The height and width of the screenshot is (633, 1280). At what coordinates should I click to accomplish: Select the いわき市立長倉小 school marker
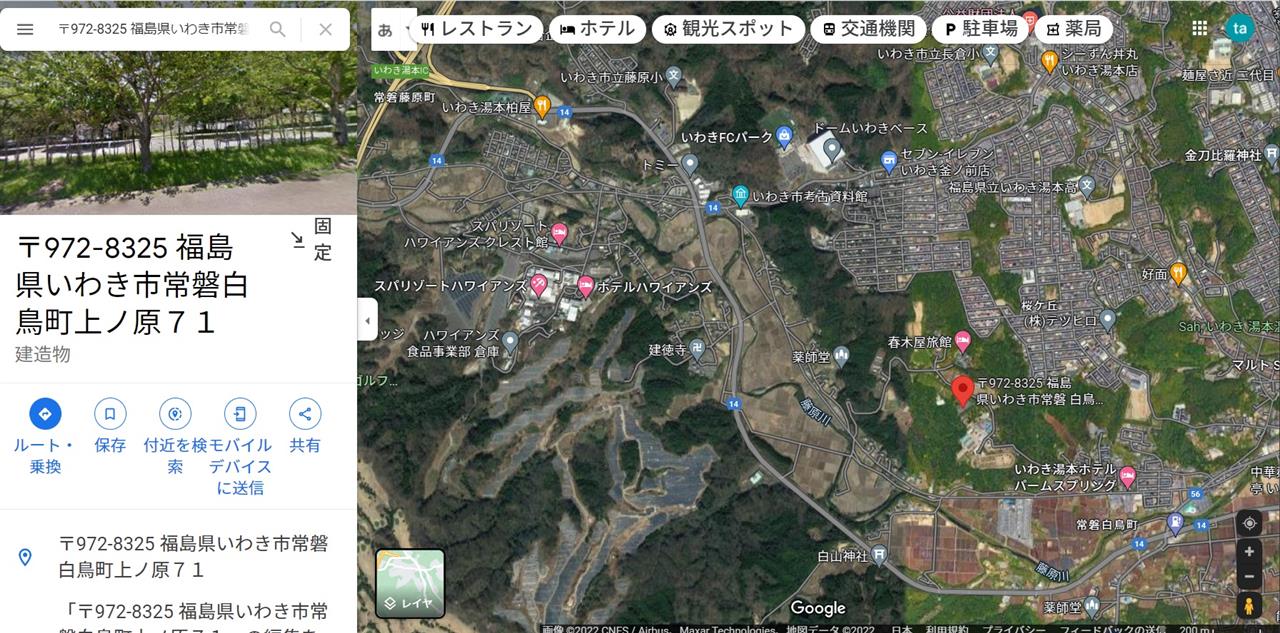pos(989,53)
